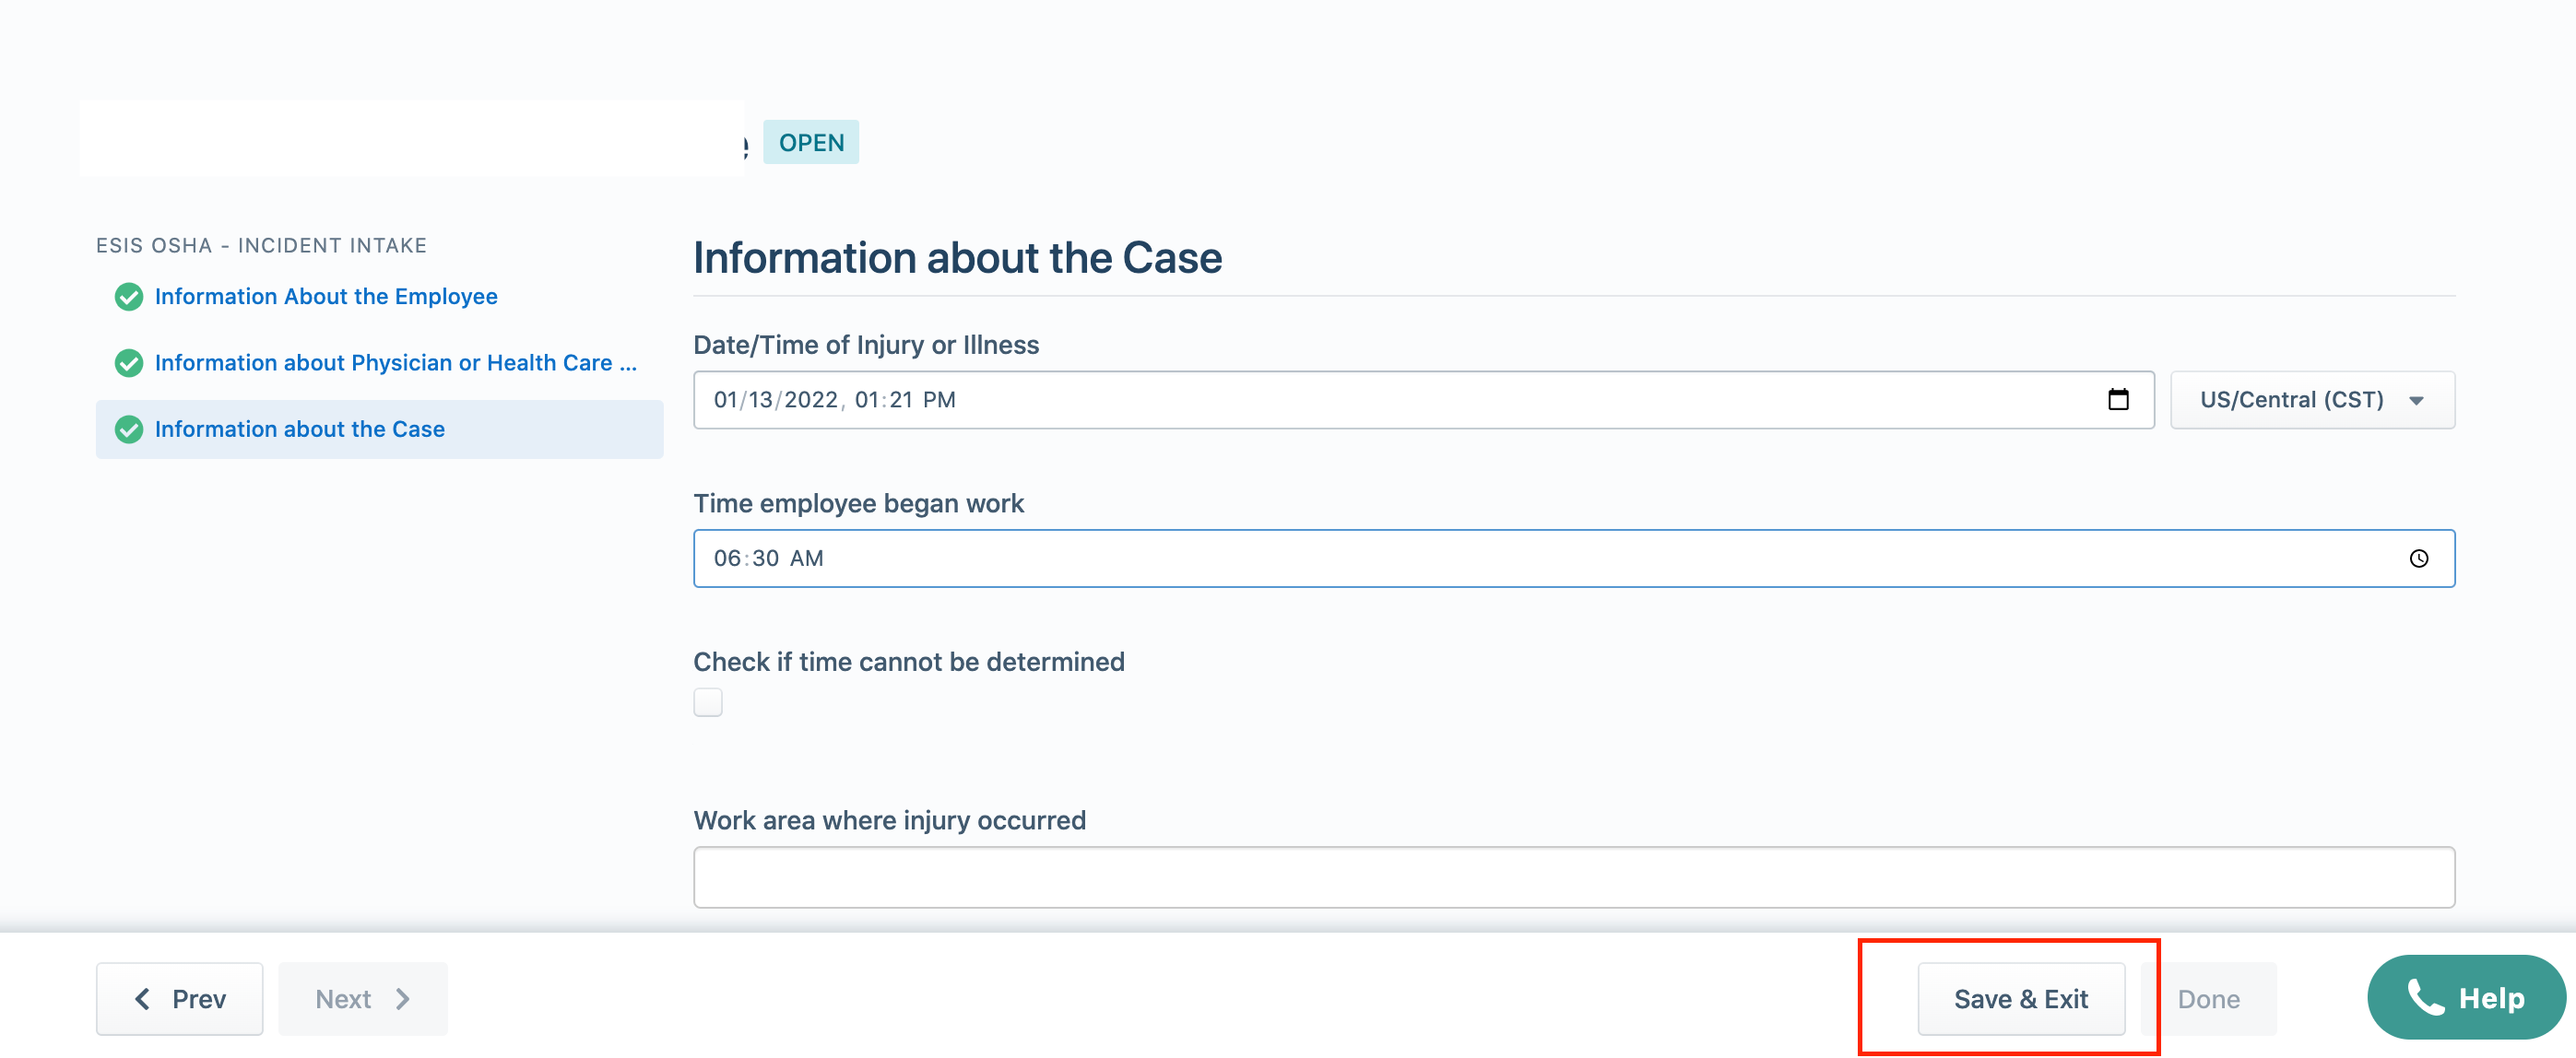Click the Time employee began work field
The image size is (2576, 1058).
1573,558
